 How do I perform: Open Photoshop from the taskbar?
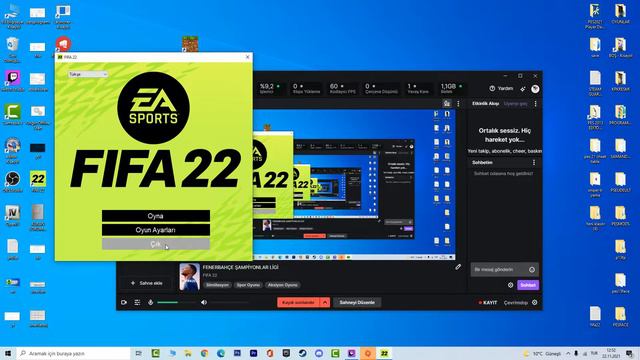pyautogui.click(x=237, y=353)
